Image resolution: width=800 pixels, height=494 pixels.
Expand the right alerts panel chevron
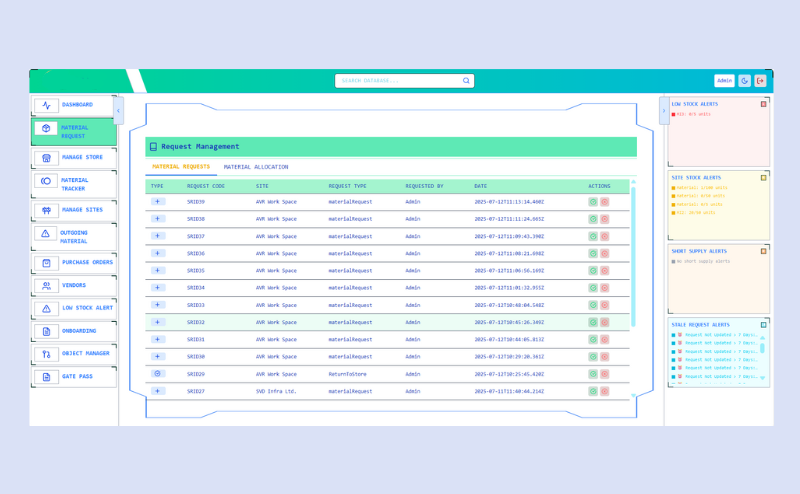[x=664, y=110]
